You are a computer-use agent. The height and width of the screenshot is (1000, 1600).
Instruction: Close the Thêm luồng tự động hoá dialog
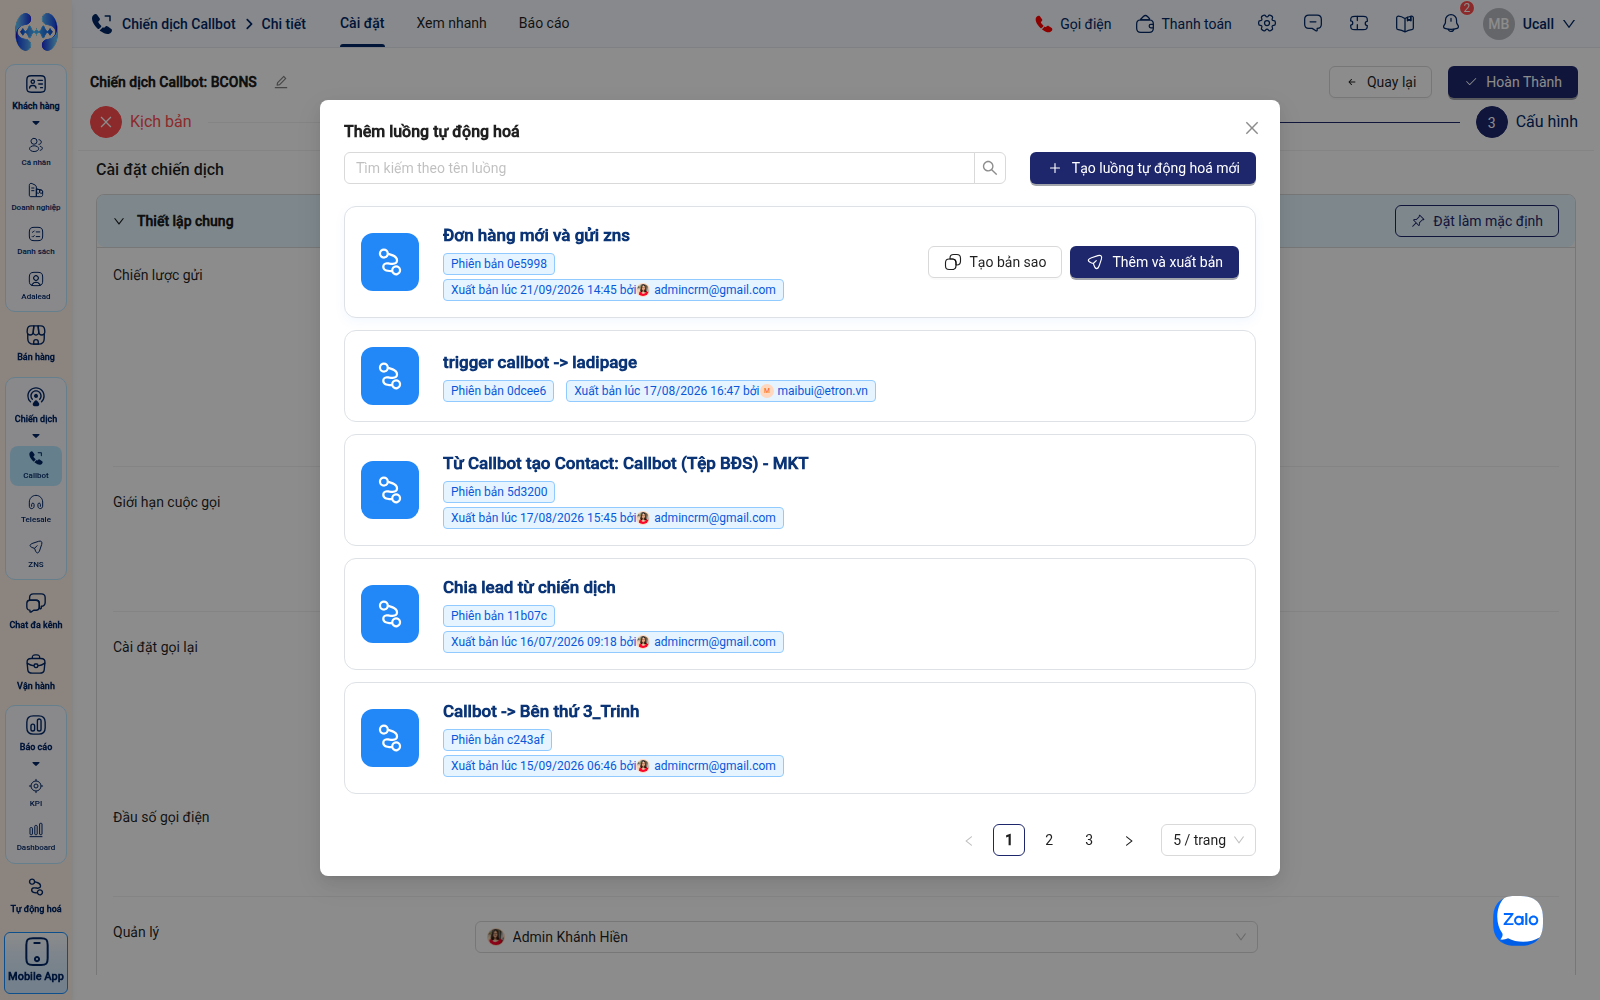pyautogui.click(x=1251, y=128)
